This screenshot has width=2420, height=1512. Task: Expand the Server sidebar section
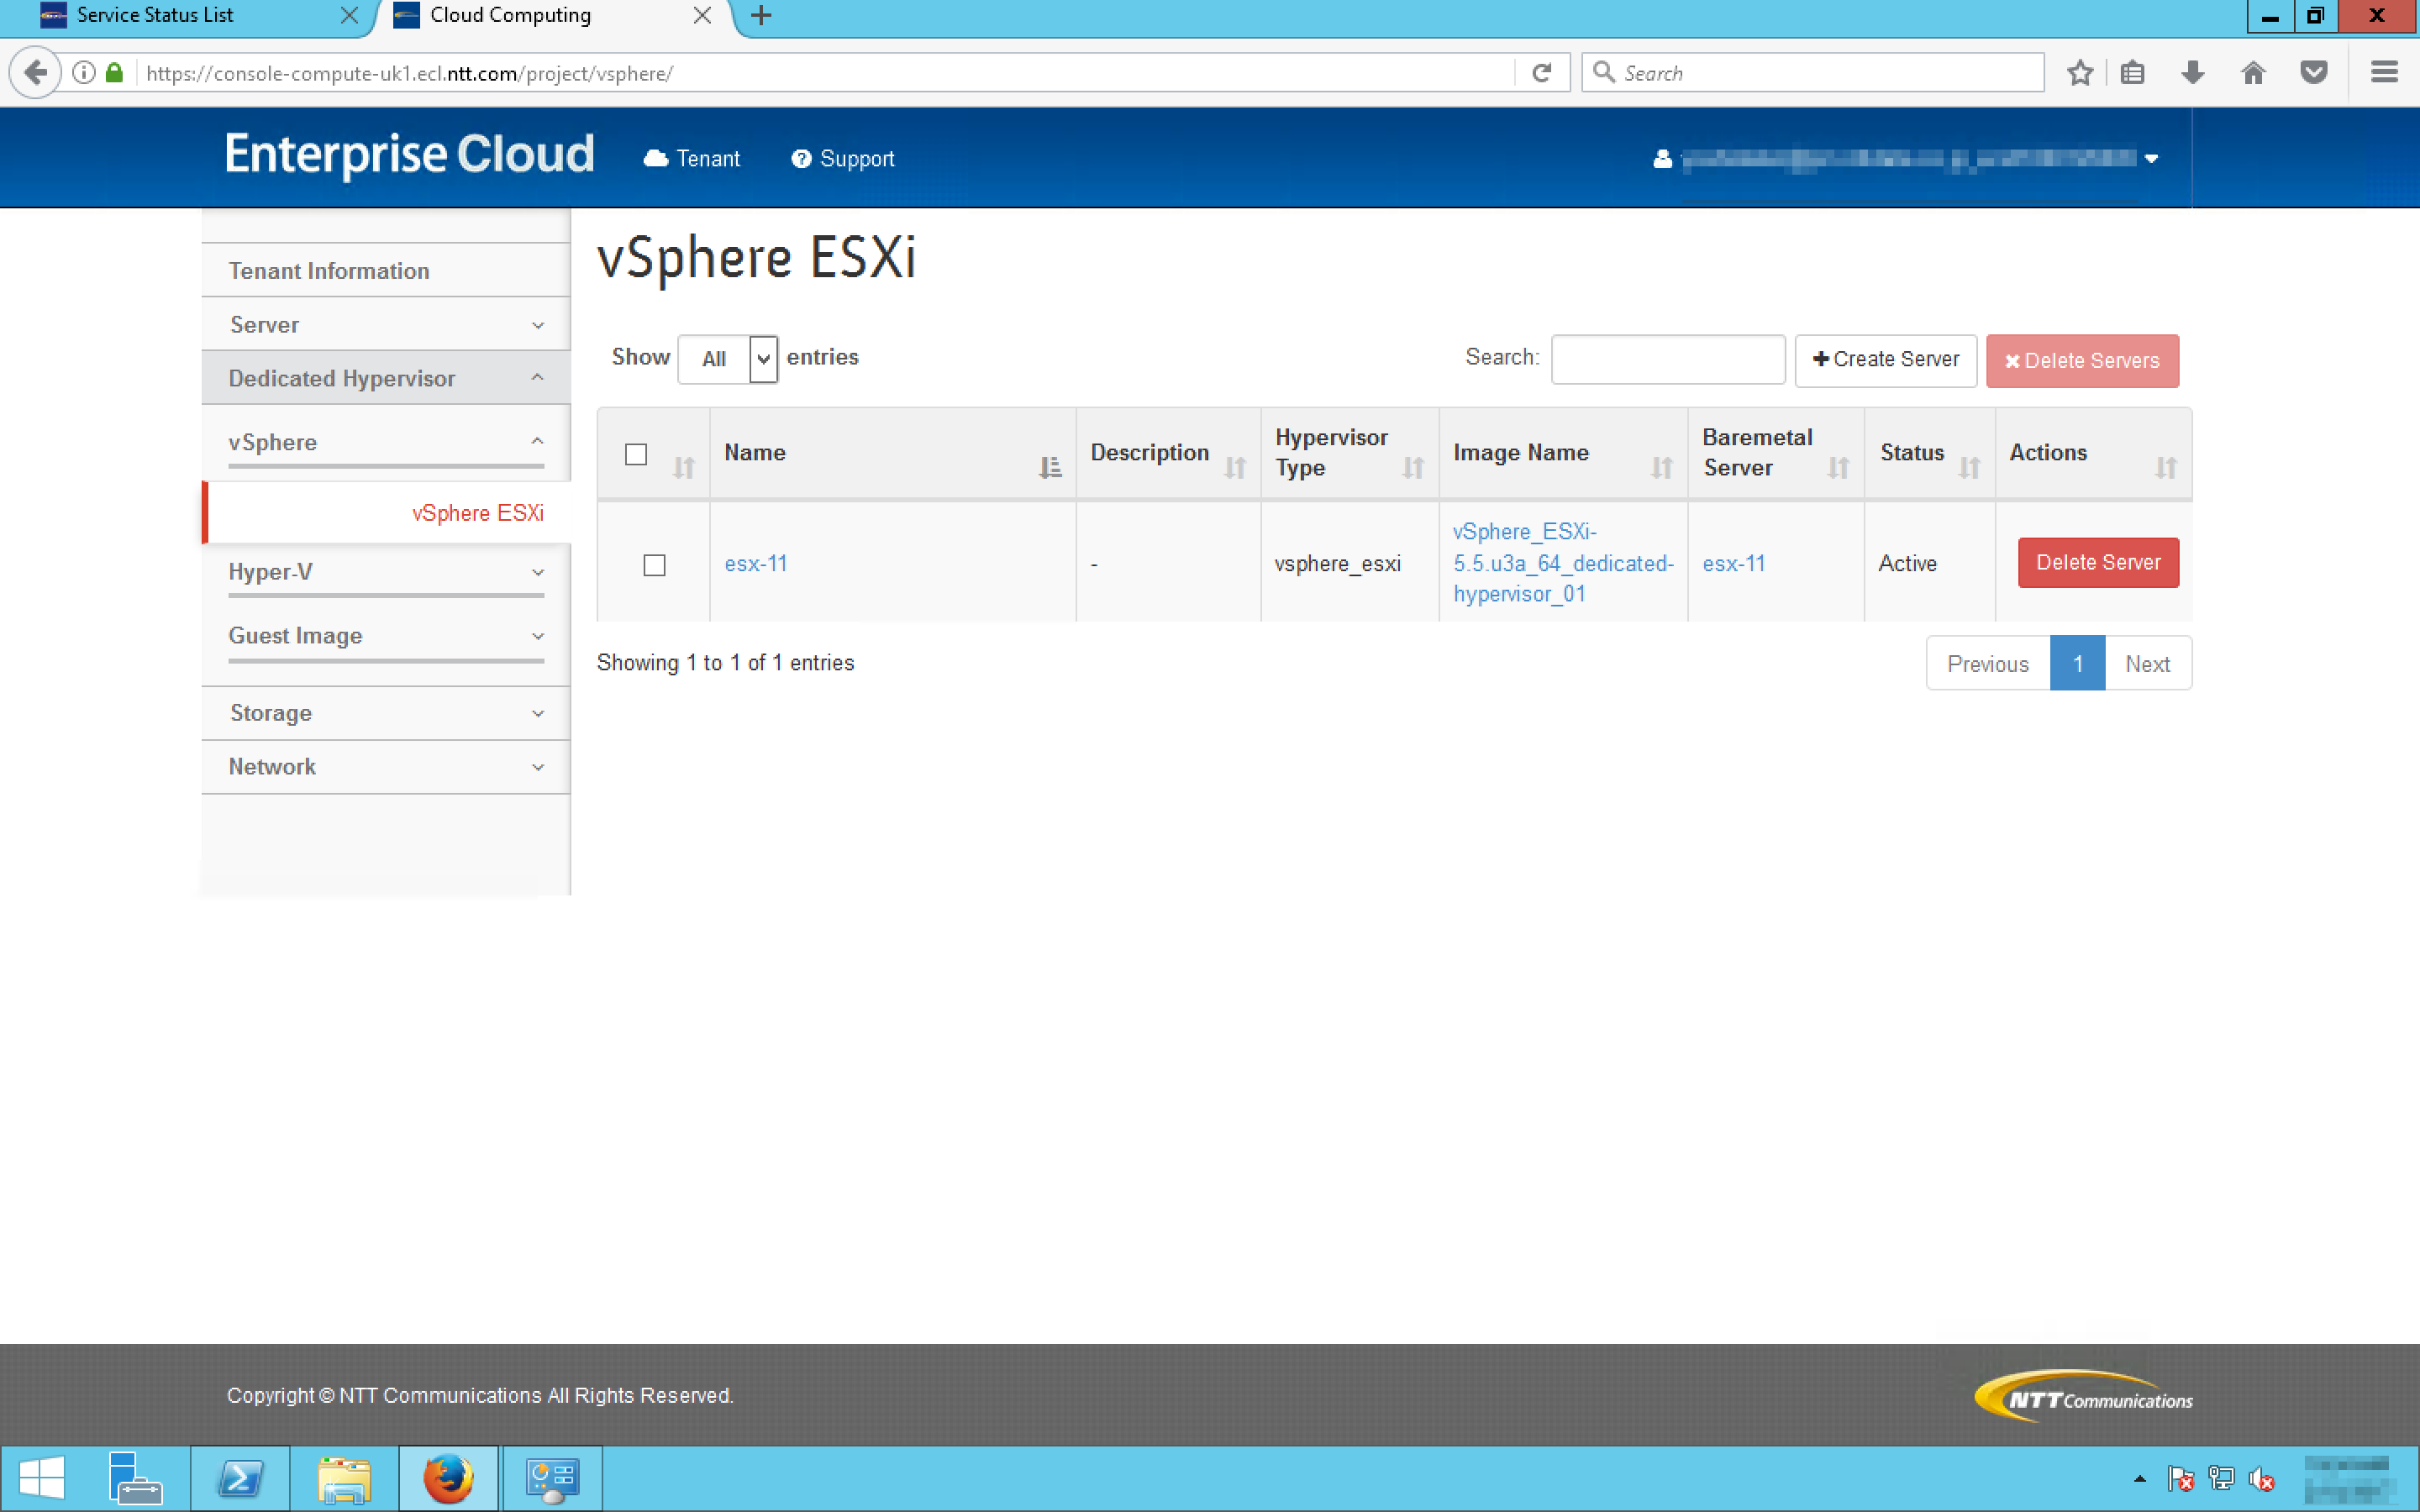(386, 324)
